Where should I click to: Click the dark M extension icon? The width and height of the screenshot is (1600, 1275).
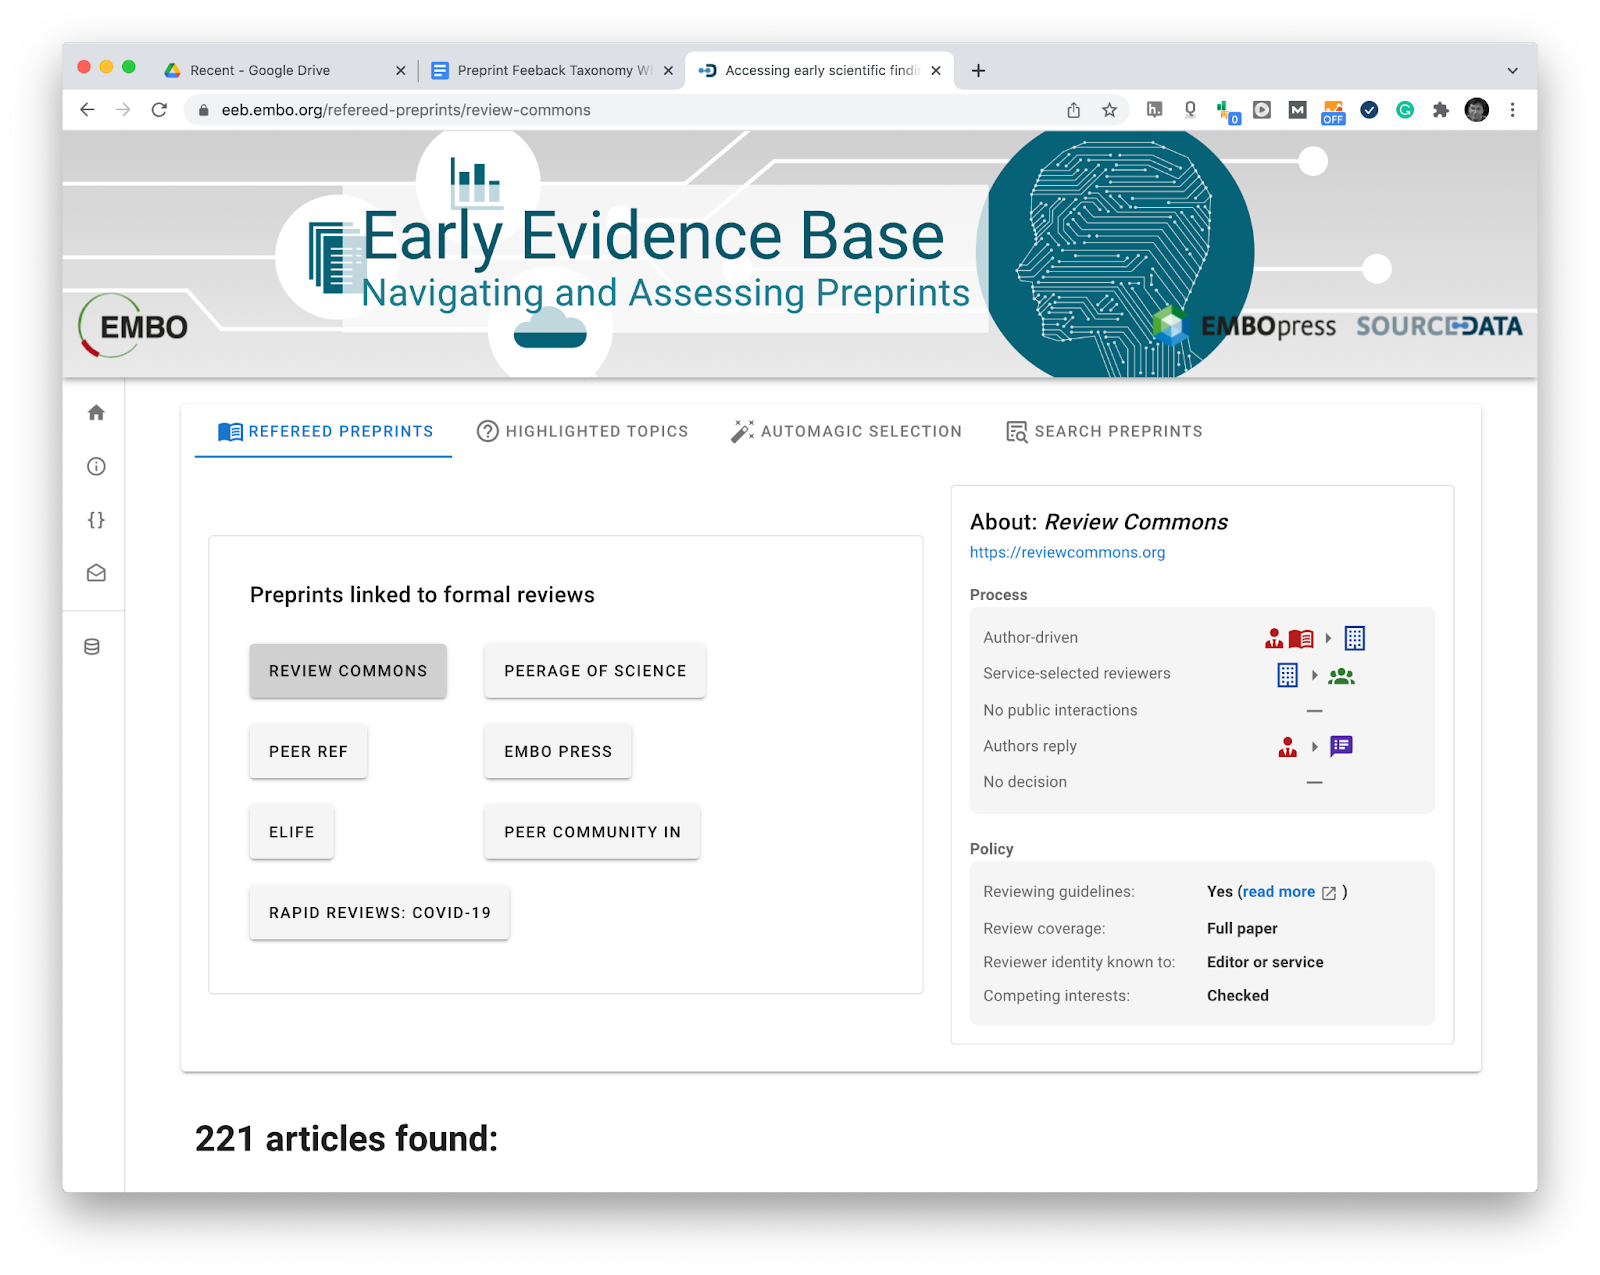(1297, 110)
